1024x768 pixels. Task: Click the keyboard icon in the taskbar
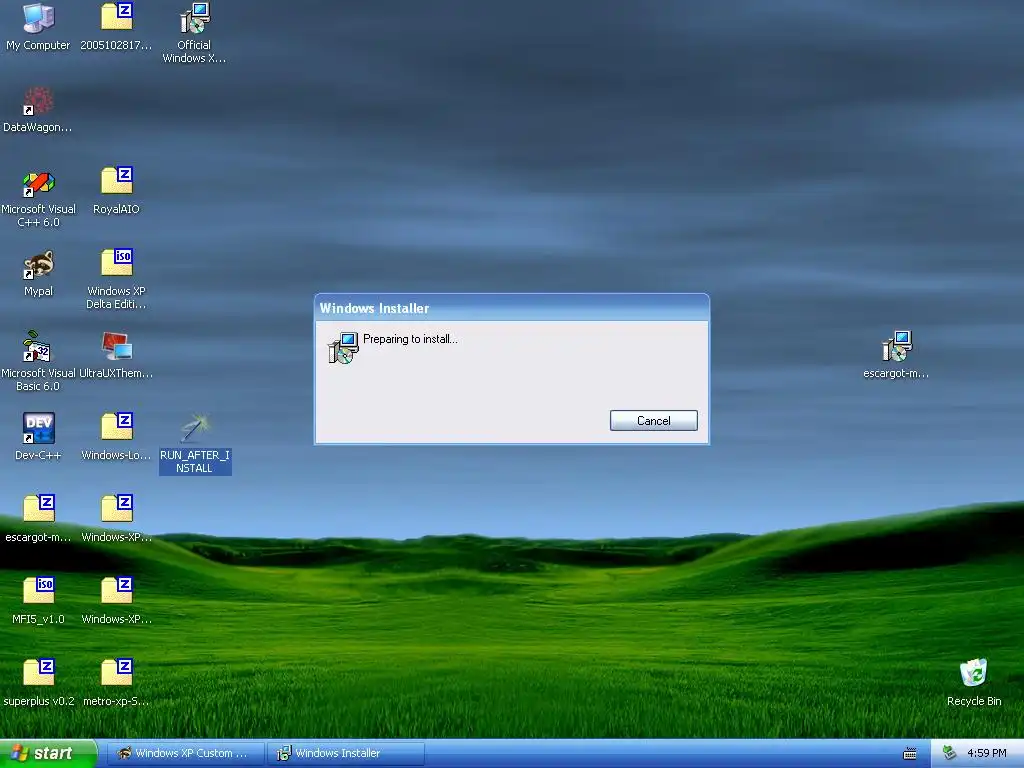[910, 754]
